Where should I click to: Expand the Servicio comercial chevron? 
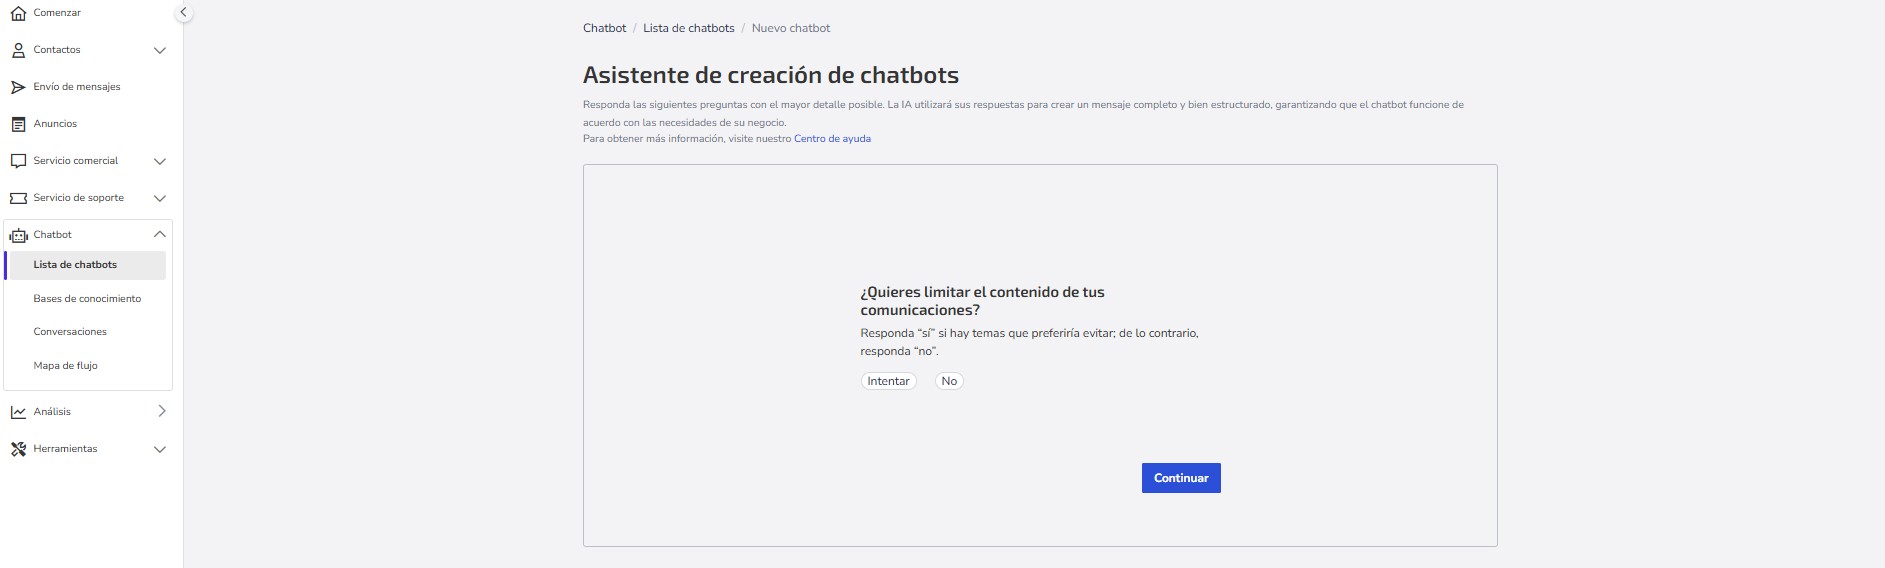click(x=159, y=161)
